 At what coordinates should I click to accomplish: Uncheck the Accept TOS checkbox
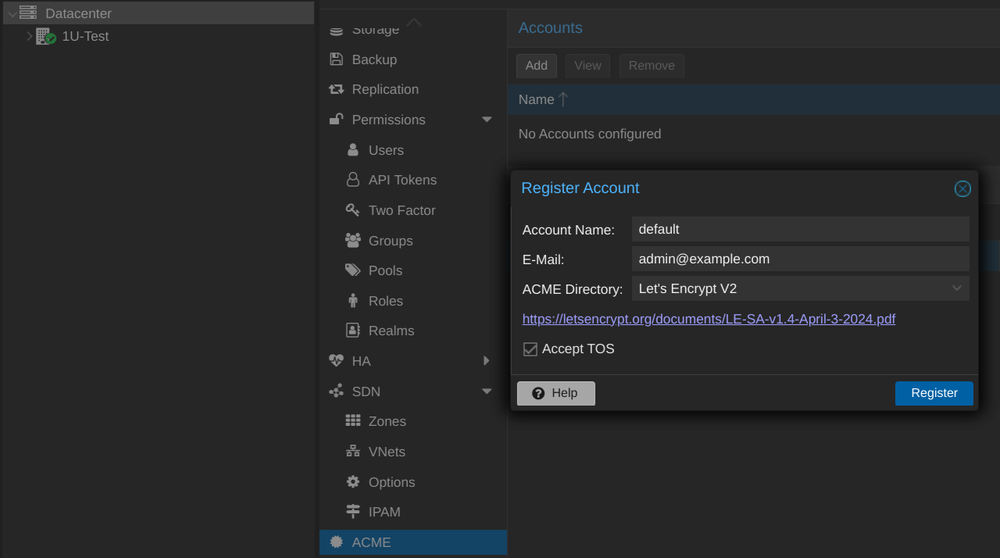(530, 349)
